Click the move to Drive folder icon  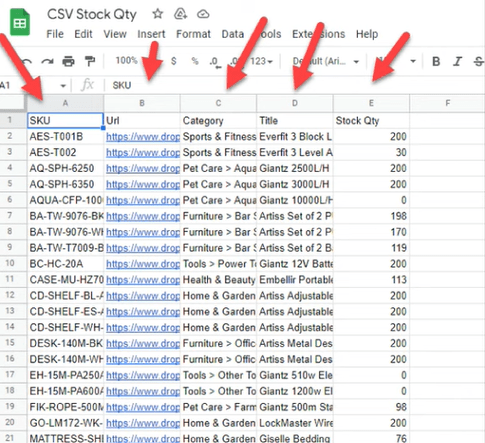(x=180, y=14)
